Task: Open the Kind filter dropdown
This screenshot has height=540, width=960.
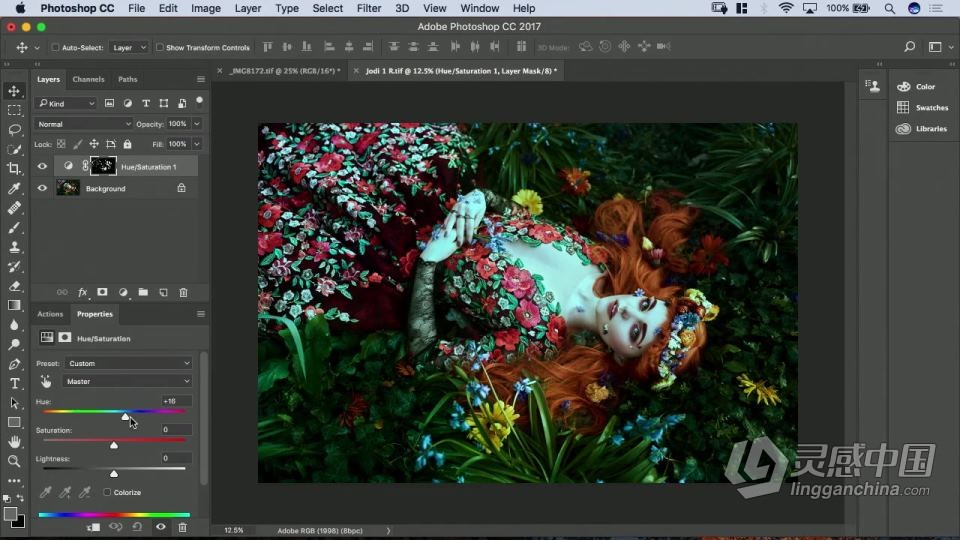Action: (66, 103)
